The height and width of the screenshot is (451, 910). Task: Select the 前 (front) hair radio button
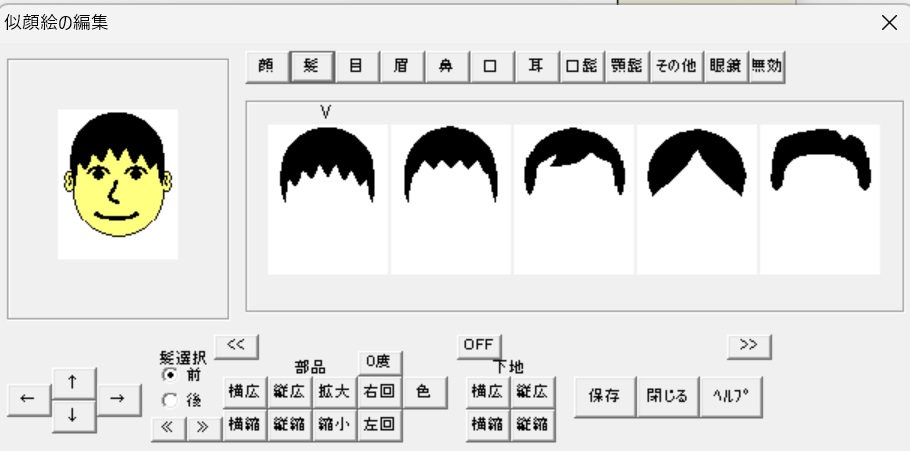point(169,374)
